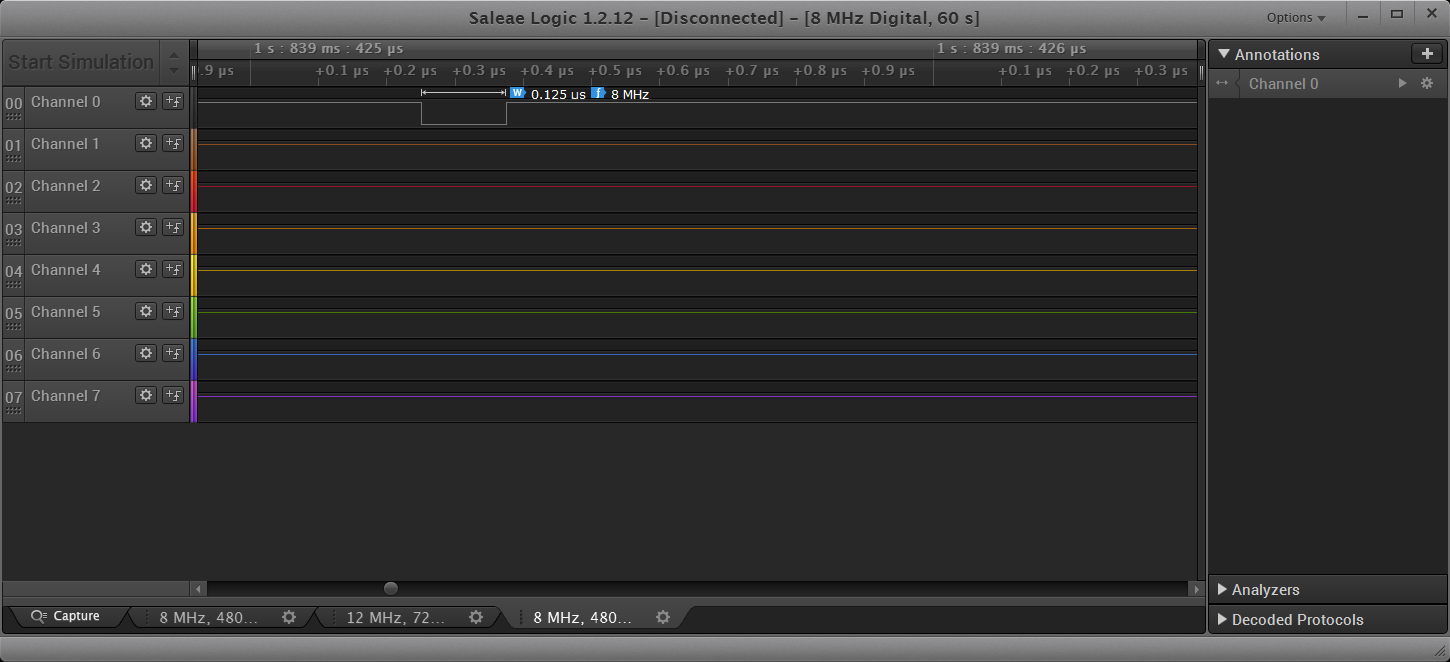Switch to the Capture tab
This screenshot has height=662, width=1450.
coord(66,616)
